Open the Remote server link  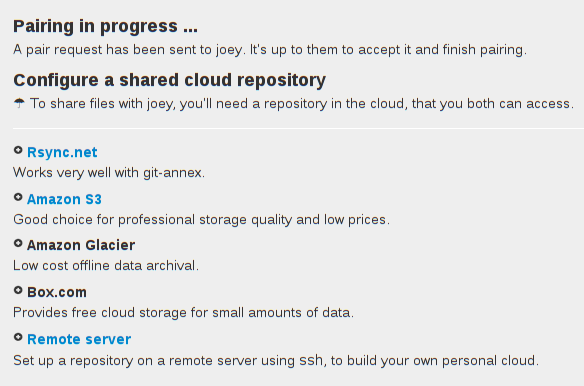[79, 339]
